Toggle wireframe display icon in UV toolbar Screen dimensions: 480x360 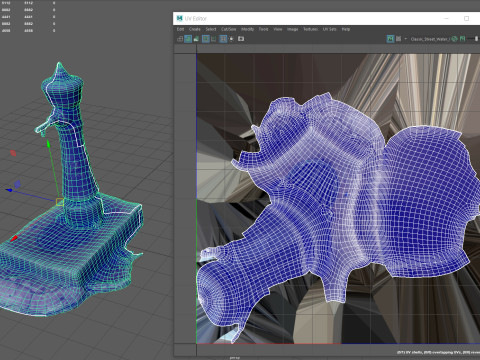180,39
